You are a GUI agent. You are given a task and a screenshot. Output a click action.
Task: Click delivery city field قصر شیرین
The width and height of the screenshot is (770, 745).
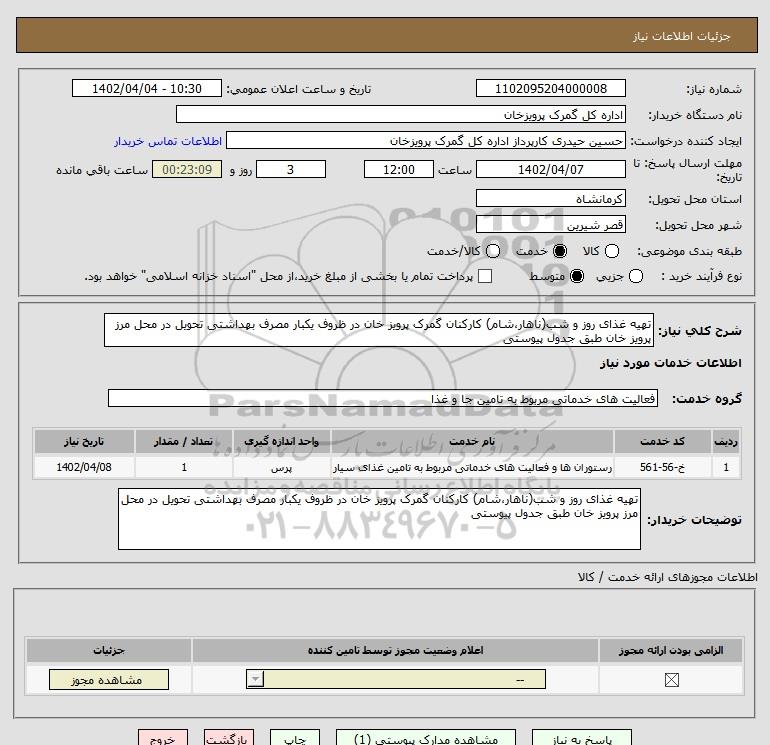tap(550, 224)
